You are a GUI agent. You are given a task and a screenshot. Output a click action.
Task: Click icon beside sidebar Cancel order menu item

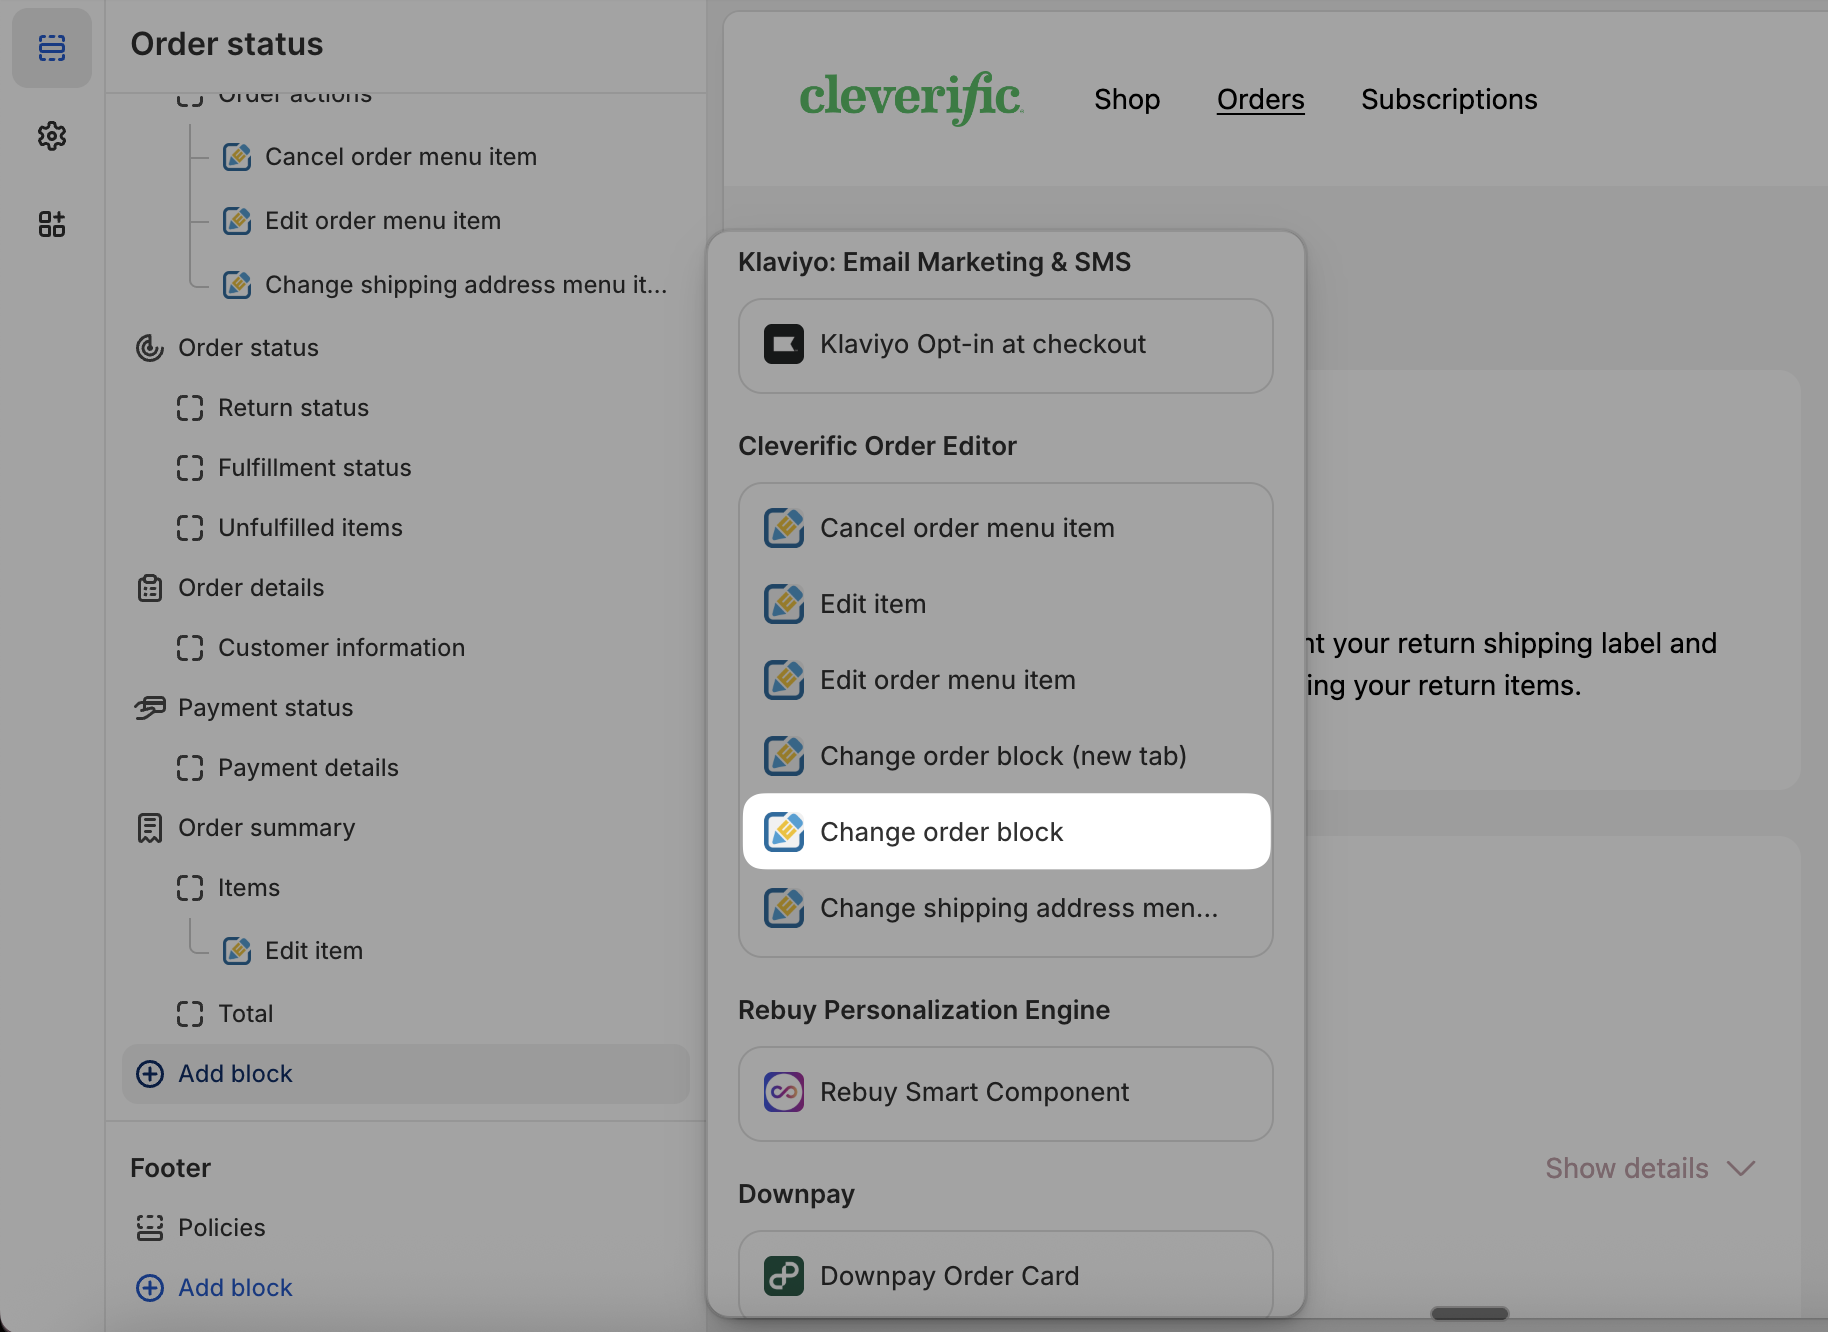click(237, 157)
